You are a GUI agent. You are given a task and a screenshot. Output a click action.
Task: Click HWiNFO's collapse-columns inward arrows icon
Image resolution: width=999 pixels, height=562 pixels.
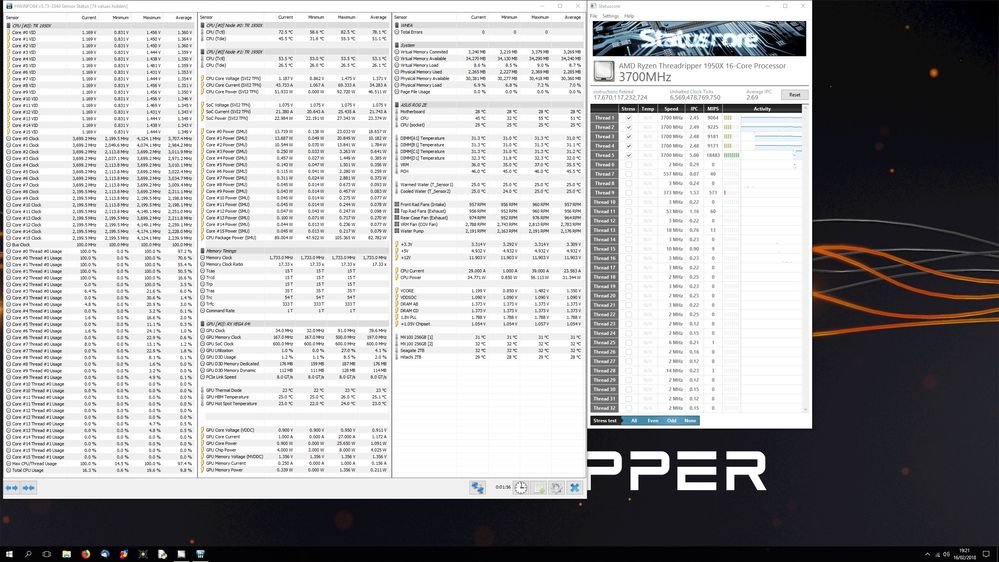pos(29,488)
